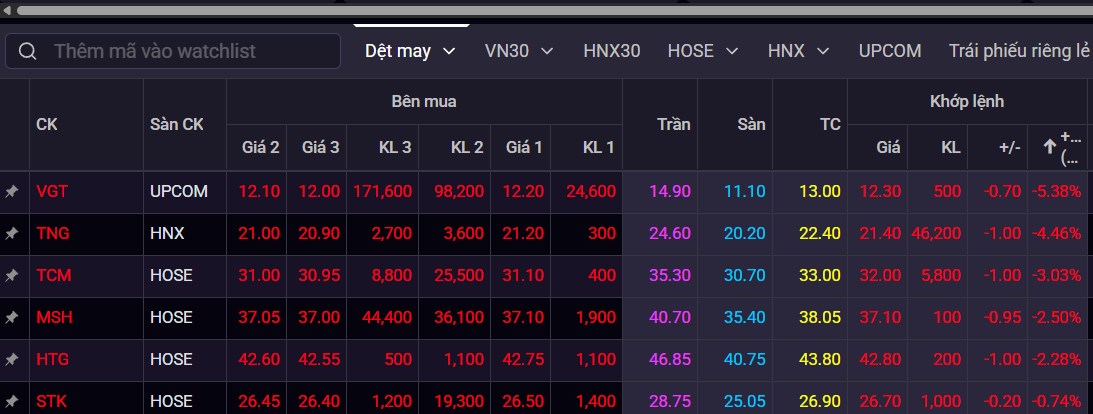Image resolution: width=1093 pixels, height=414 pixels.
Task: Open the MSH stock symbol
Action: [x=54, y=317]
